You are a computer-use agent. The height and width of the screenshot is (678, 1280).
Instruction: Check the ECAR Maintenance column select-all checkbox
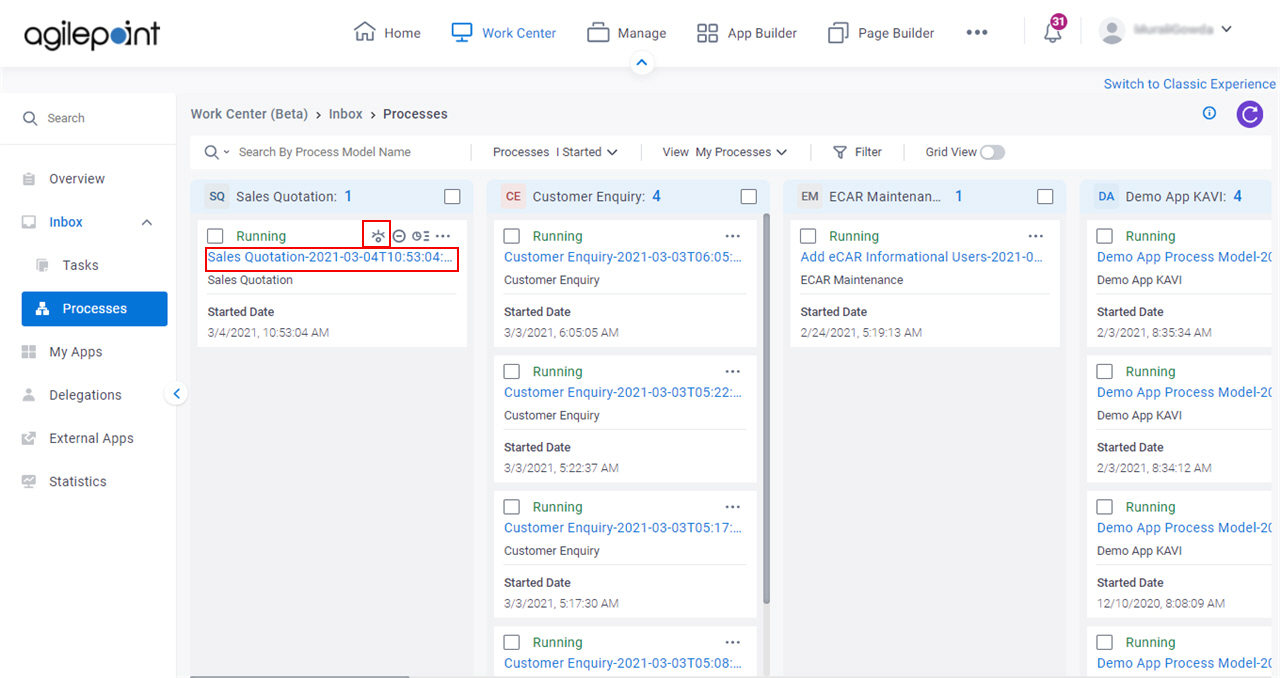[1045, 197]
